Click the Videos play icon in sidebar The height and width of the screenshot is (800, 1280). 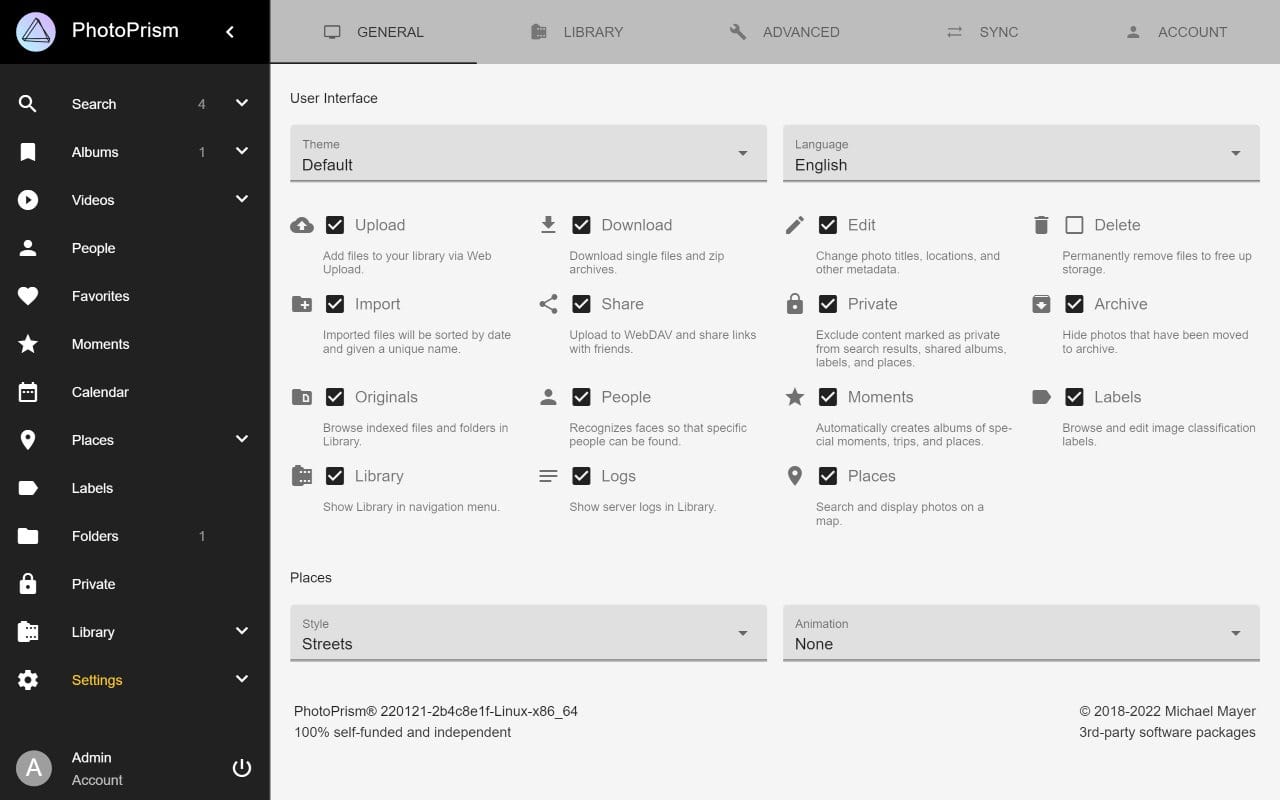point(27,199)
